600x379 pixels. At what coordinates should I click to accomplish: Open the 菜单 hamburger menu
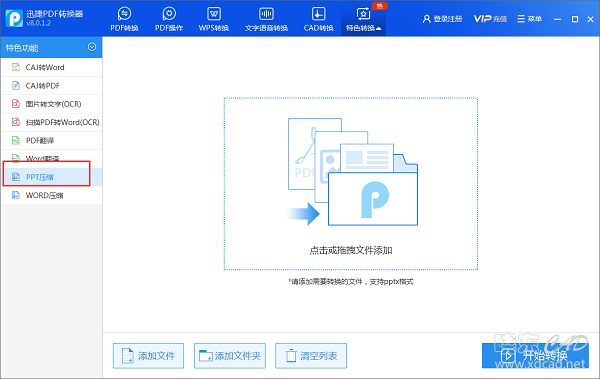pos(530,19)
